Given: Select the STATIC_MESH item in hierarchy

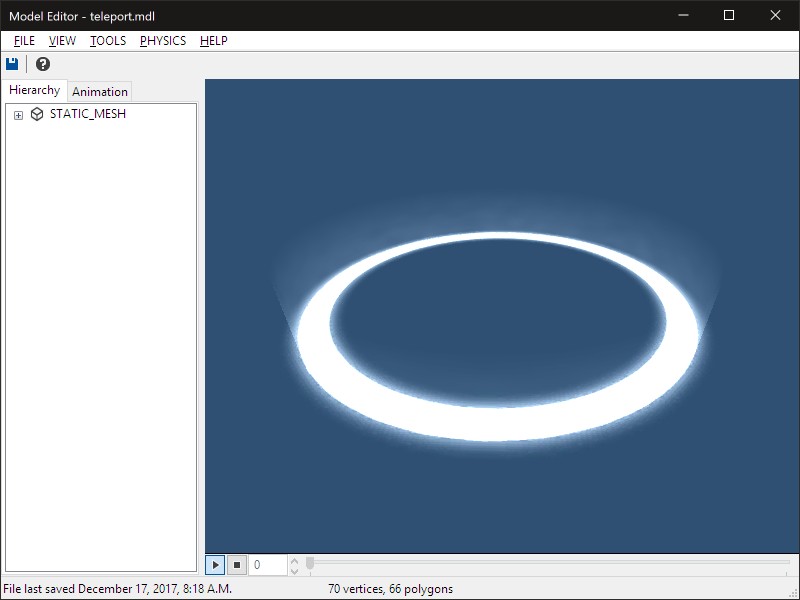Looking at the screenshot, I should point(87,114).
